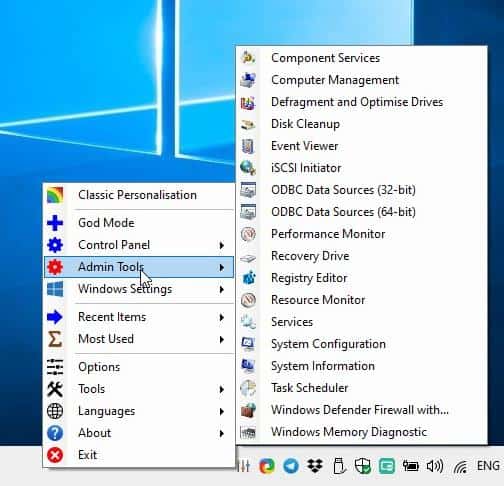Expand the About submenu arrow
The height and width of the screenshot is (486, 504).
click(221, 433)
